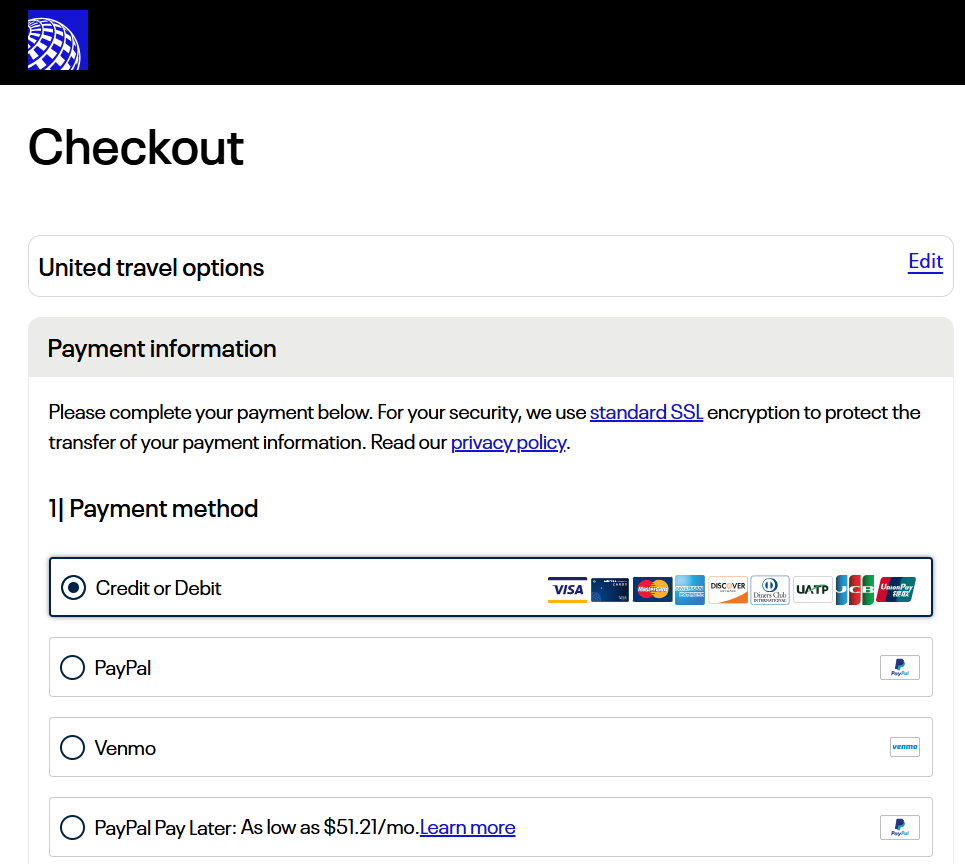Open Learn more about Pay Later

pos(467,828)
